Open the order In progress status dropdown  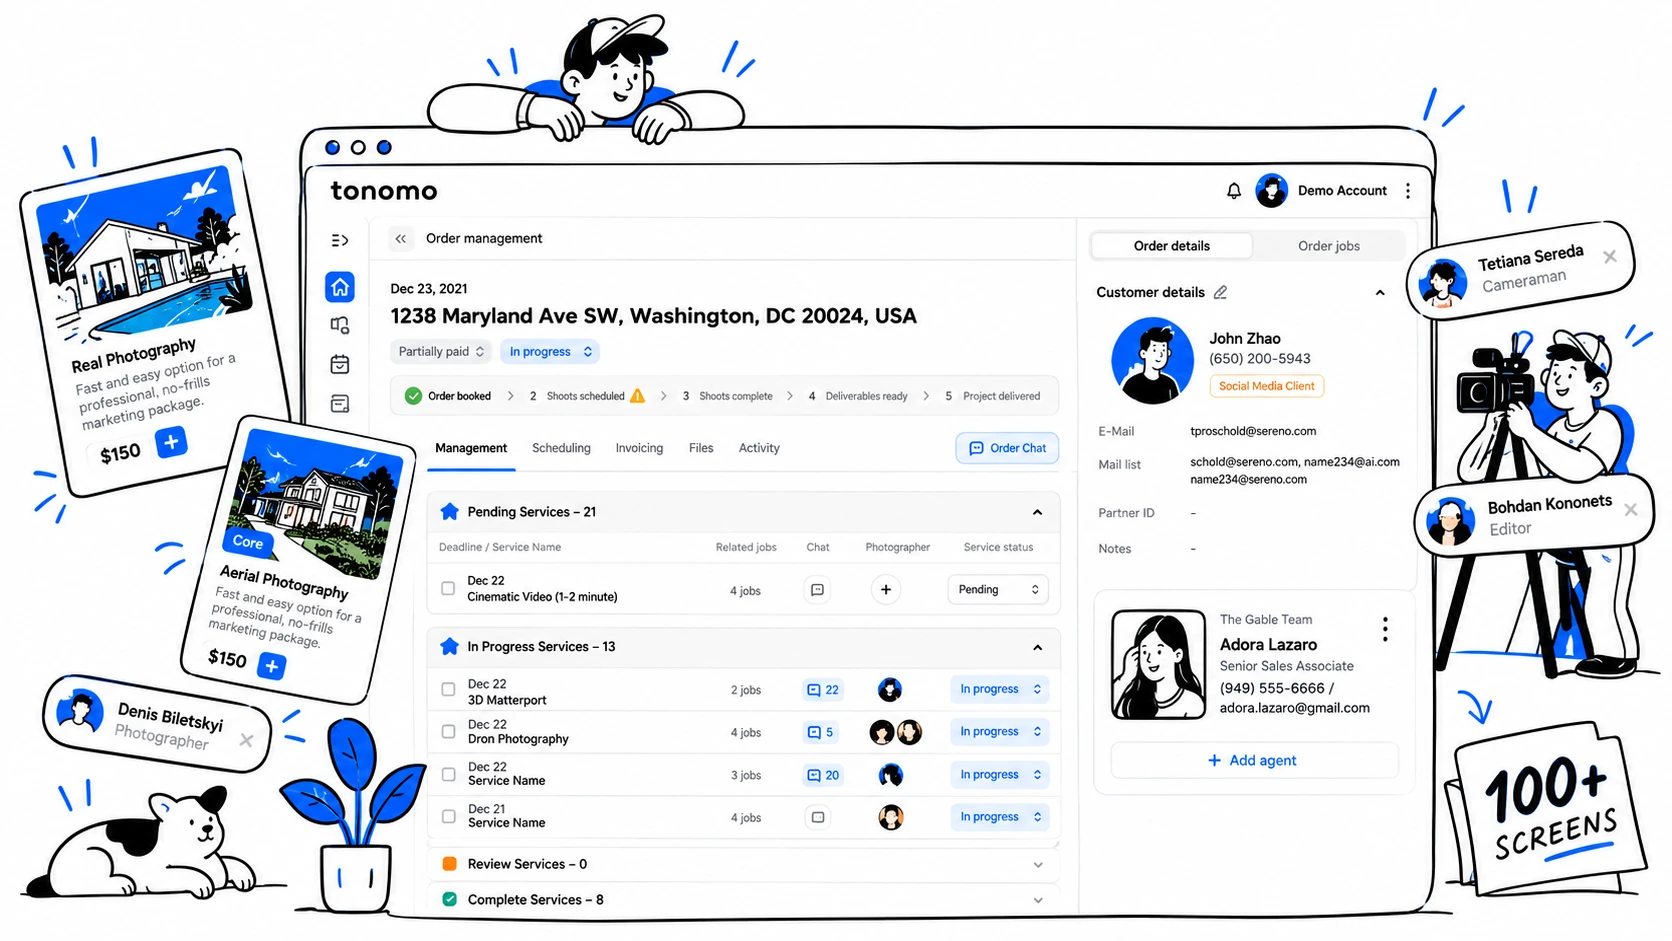(x=550, y=352)
